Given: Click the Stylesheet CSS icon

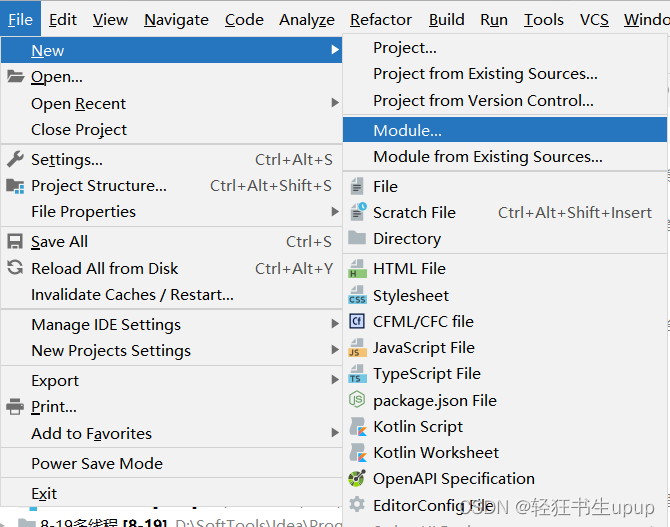Looking at the screenshot, I should [357, 295].
